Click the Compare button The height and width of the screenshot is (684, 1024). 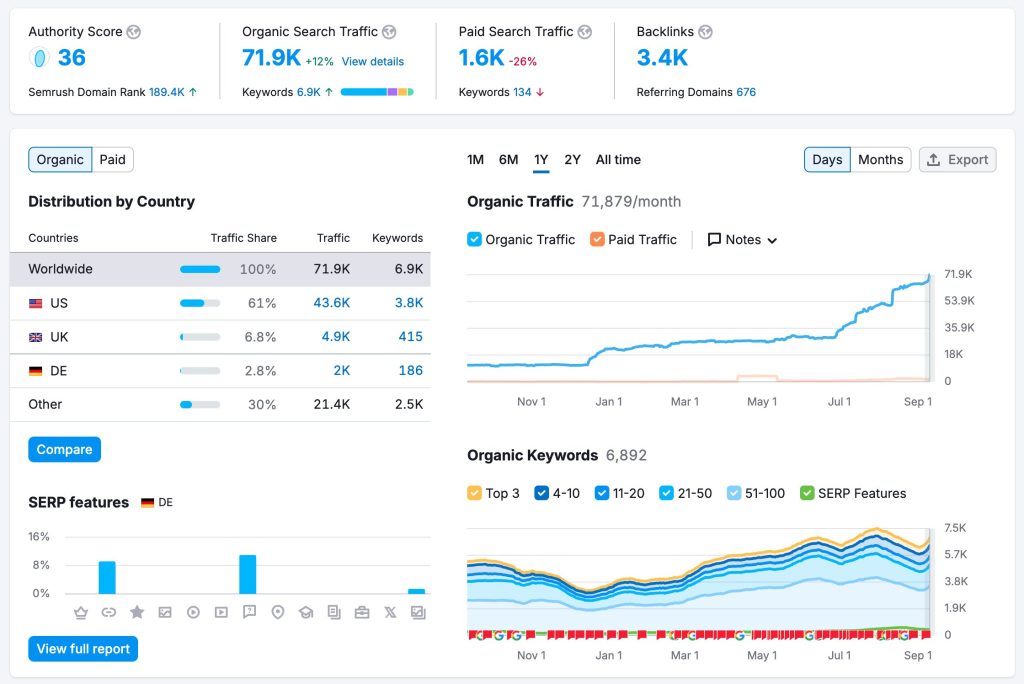pyautogui.click(x=64, y=450)
